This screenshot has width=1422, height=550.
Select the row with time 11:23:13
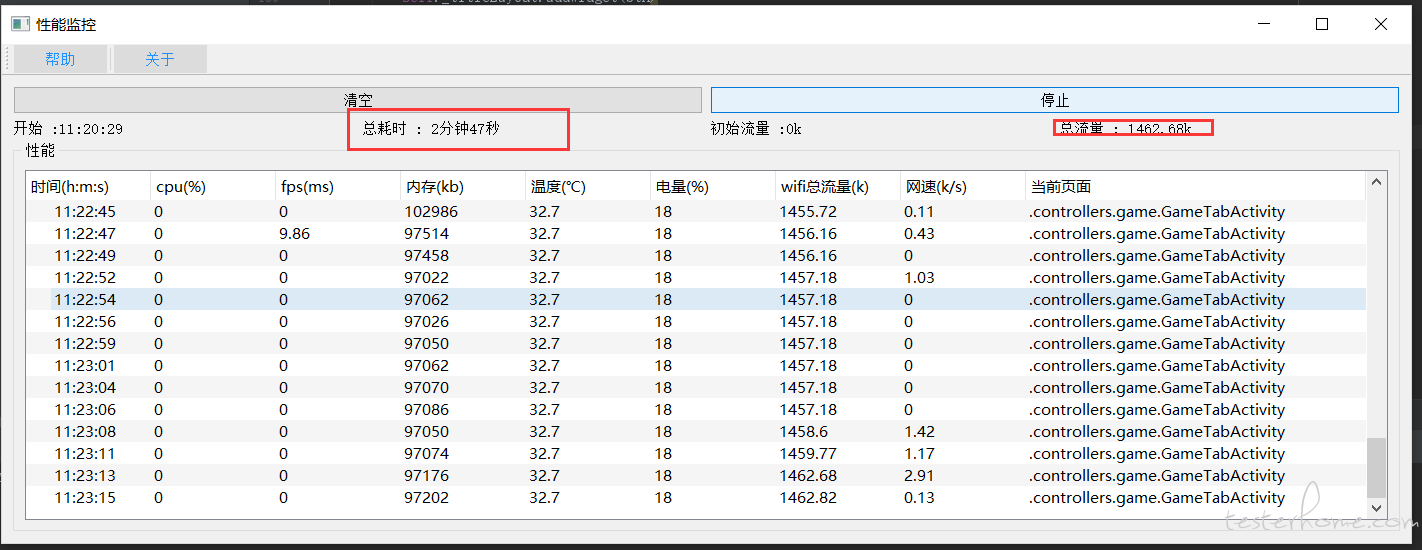pyautogui.click(x=696, y=475)
